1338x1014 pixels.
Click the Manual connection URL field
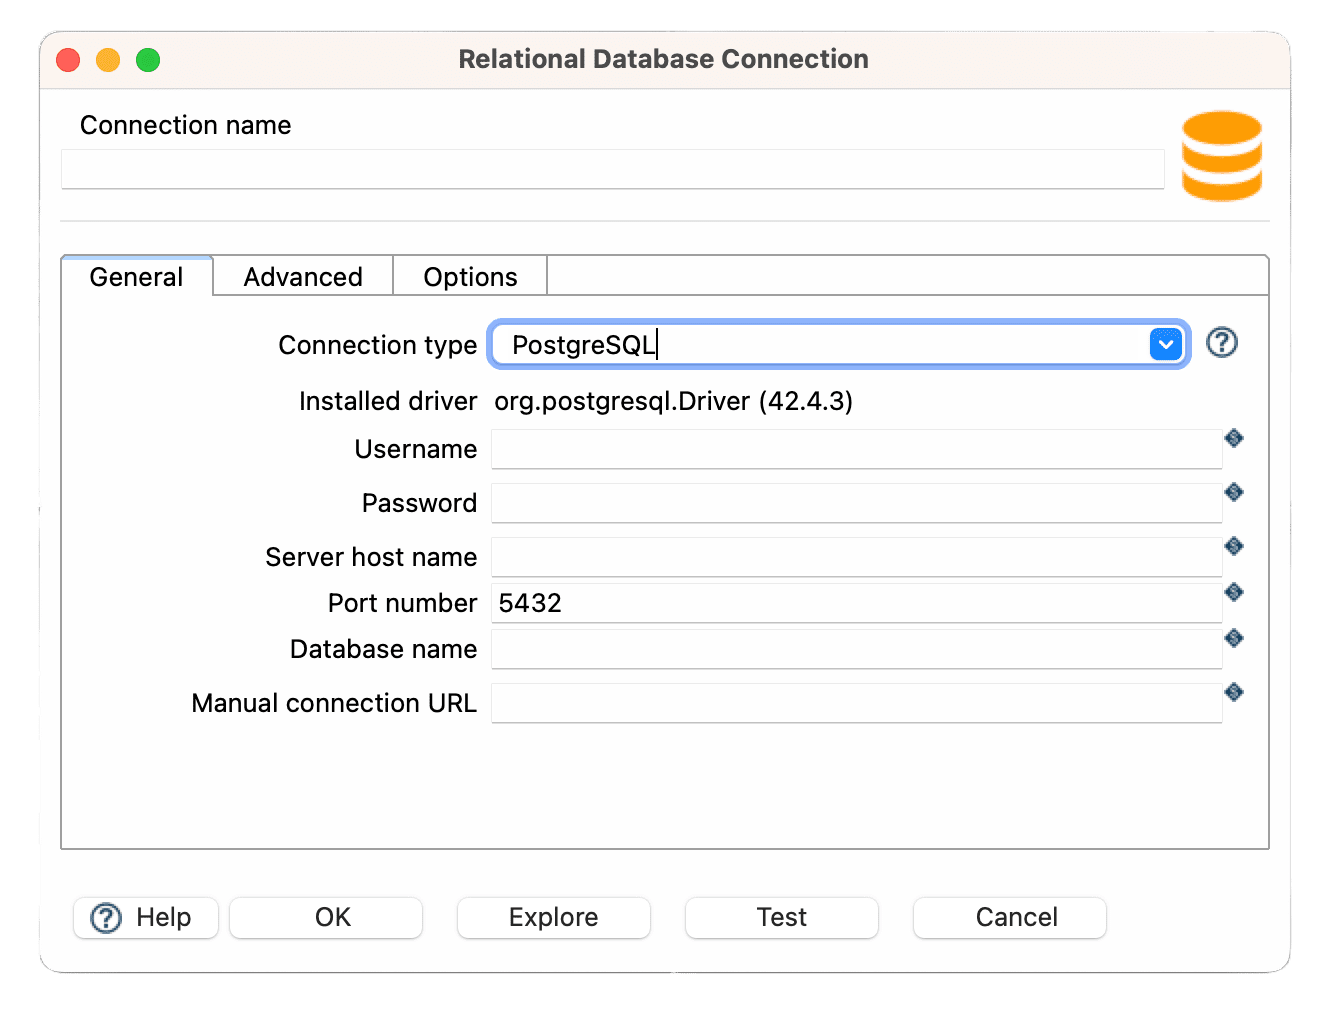857,703
